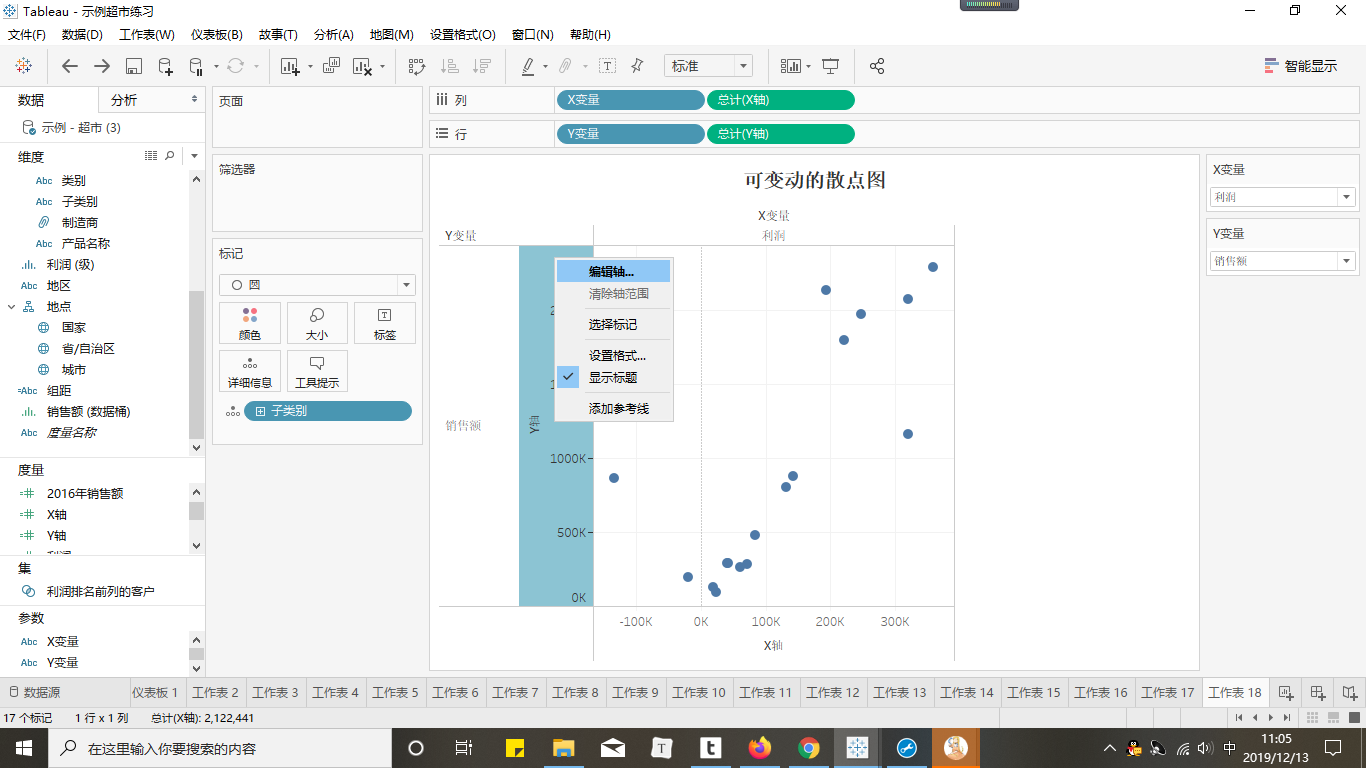Viewport: 1366px width, 768px height.
Task: Select the 制造商 dimension field
Action: click(x=80, y=222)
